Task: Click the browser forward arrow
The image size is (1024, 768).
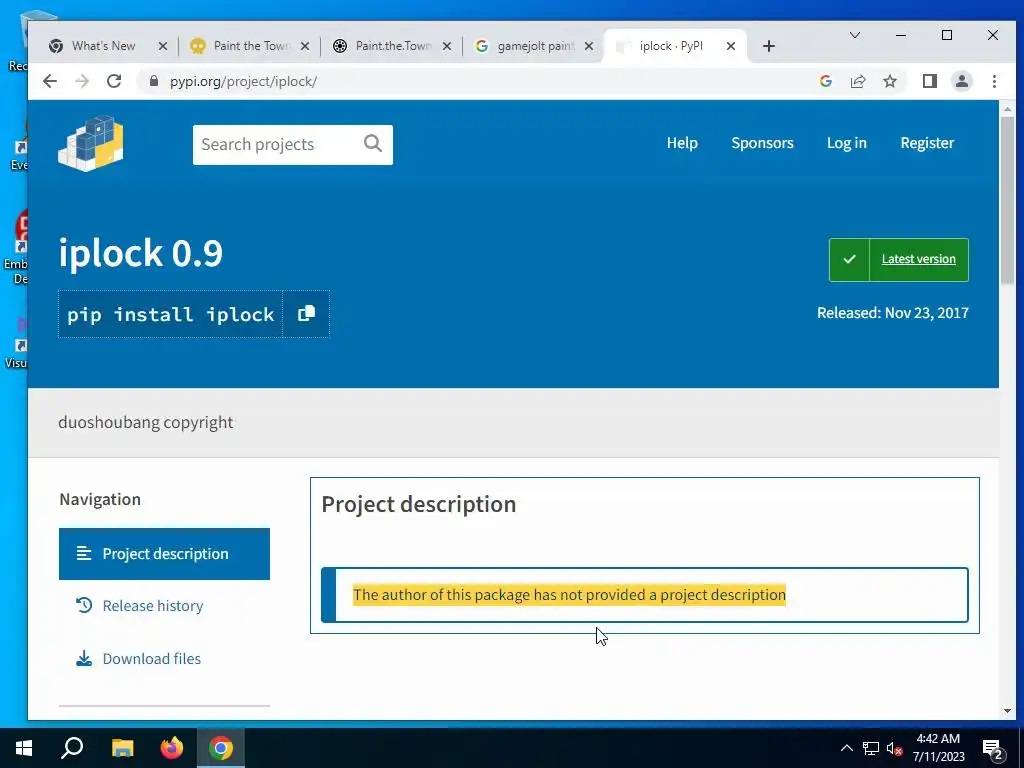Action: click(82, 81)
